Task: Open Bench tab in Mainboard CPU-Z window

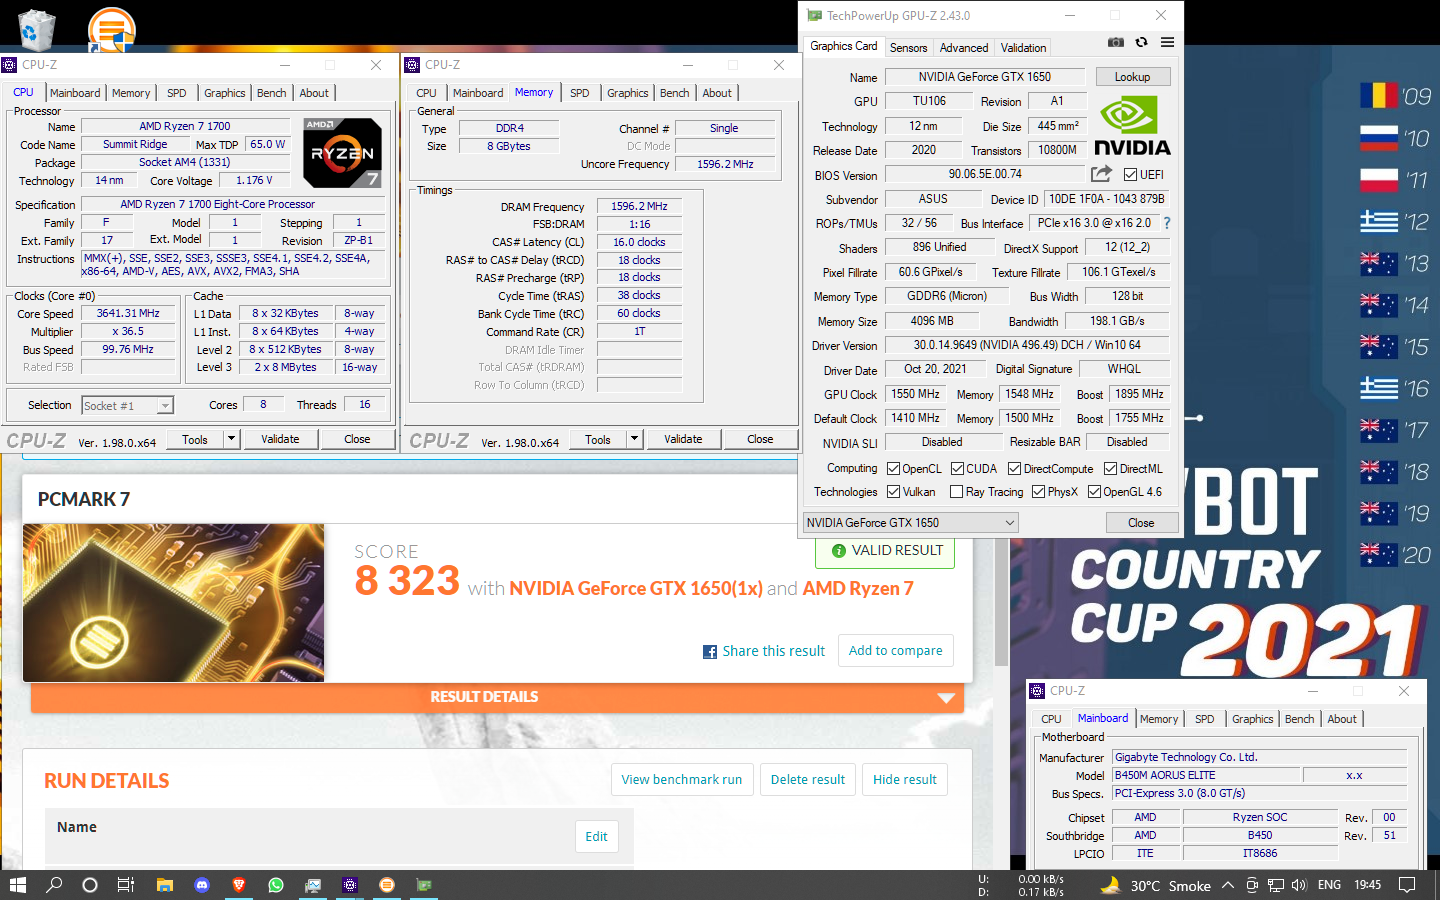Action: 1299,719
